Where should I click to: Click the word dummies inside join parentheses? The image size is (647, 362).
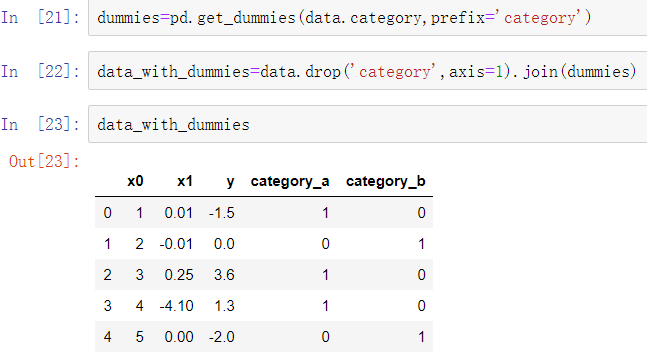(x=598, y=71)
